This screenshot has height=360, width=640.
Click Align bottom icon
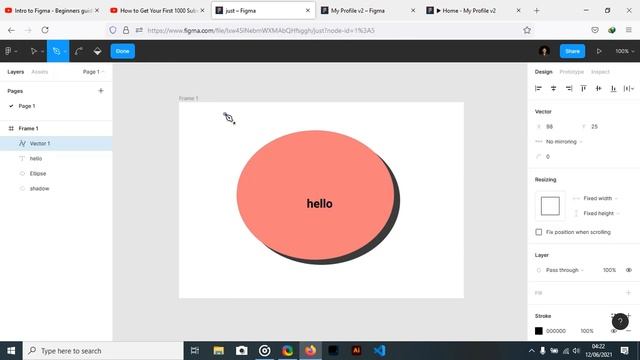tap(613, 88)
